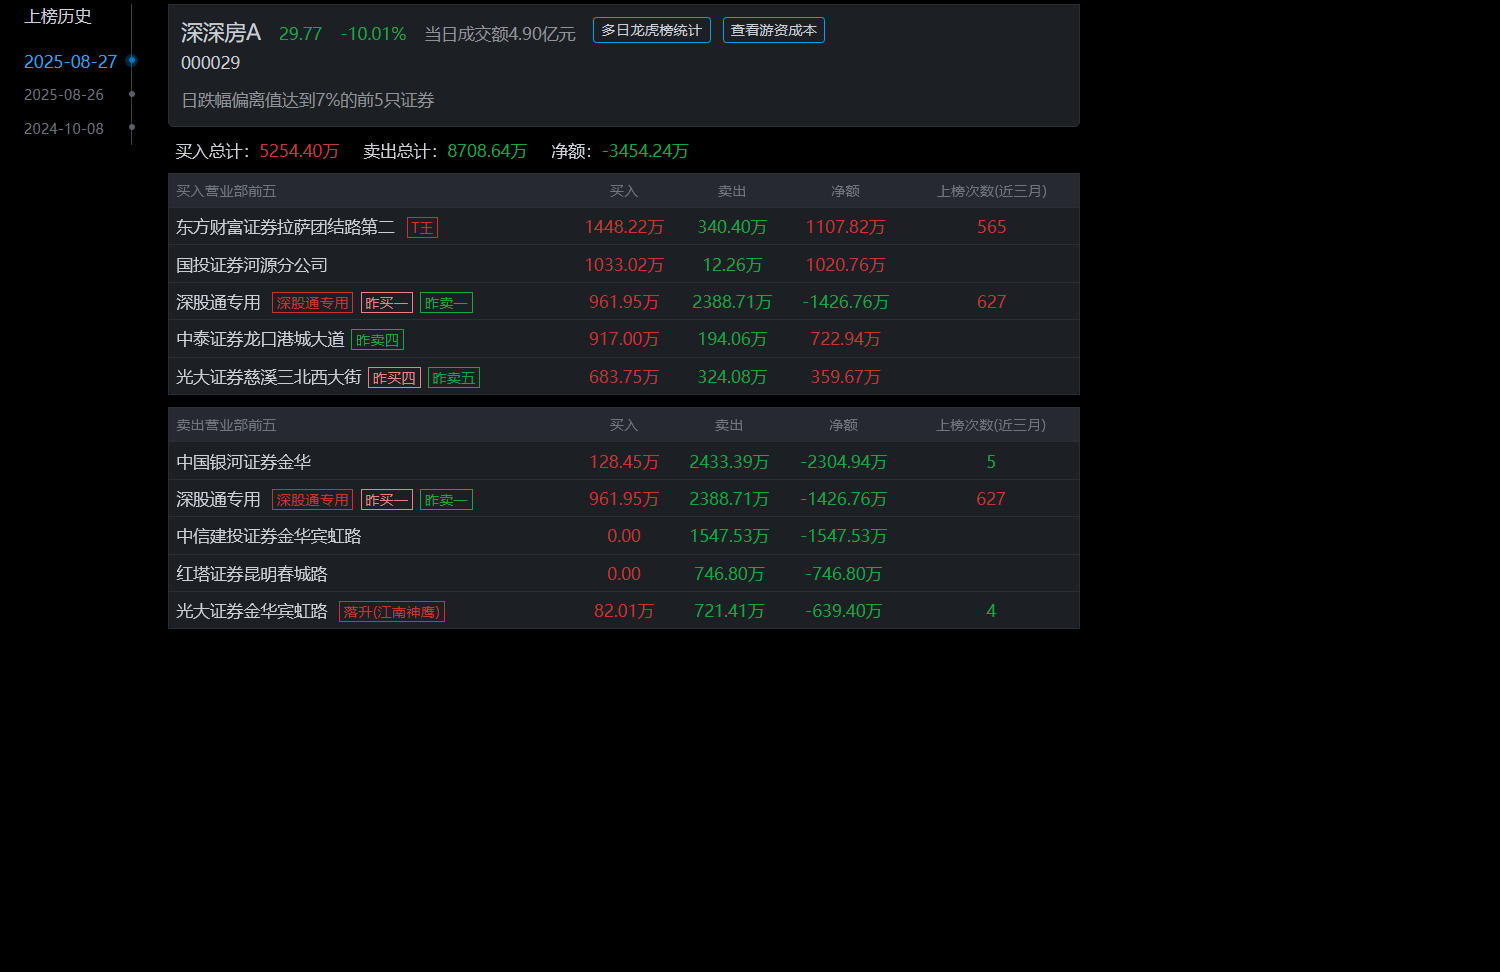Click the T王 tag

point(422,228)
